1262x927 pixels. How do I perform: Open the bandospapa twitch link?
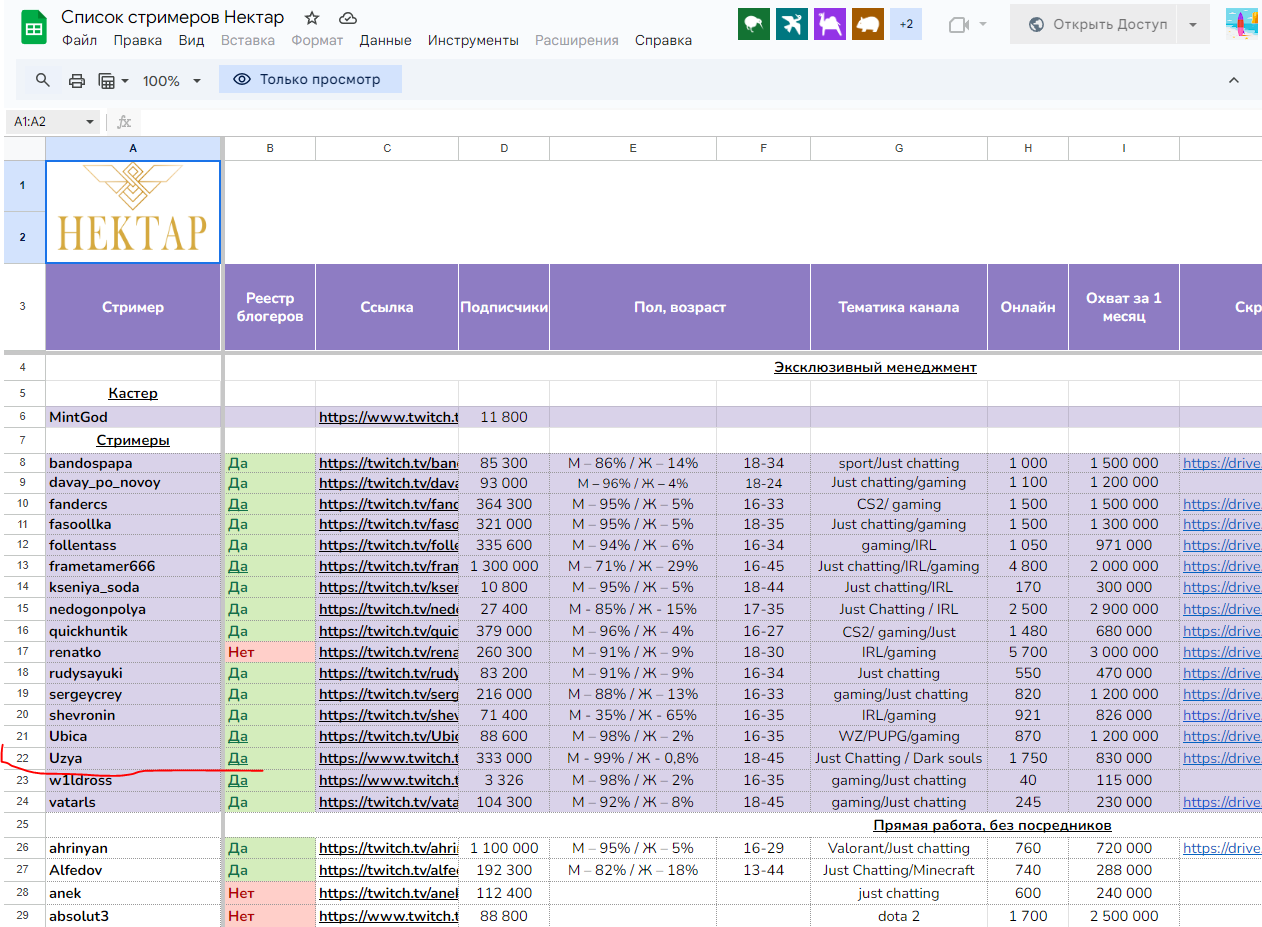click(388, 463)
